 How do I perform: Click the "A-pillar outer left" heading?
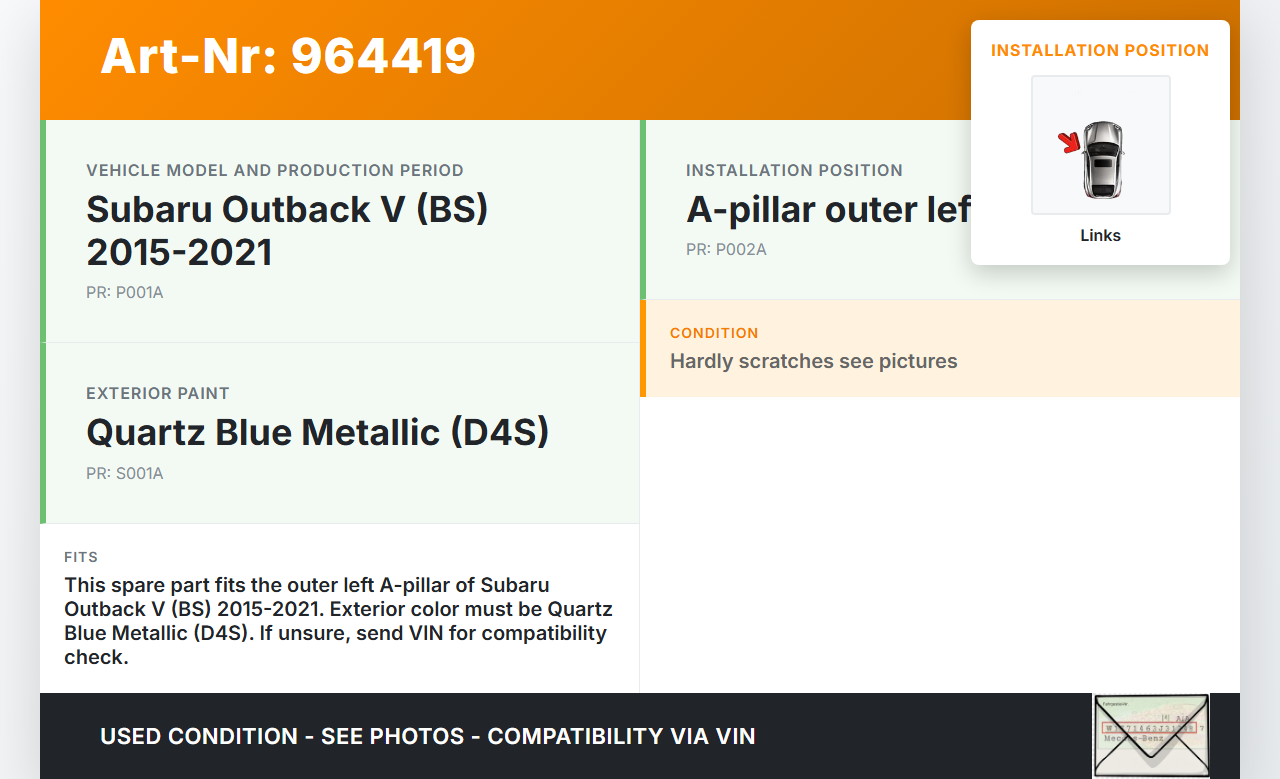coord(828,209)
